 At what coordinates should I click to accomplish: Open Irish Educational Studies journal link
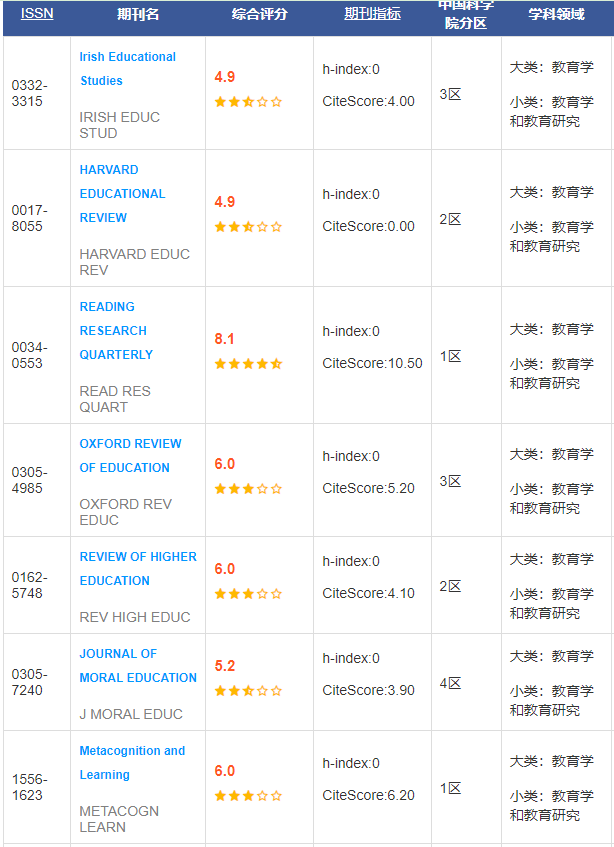pyautogui.click(x=127, y=69)
